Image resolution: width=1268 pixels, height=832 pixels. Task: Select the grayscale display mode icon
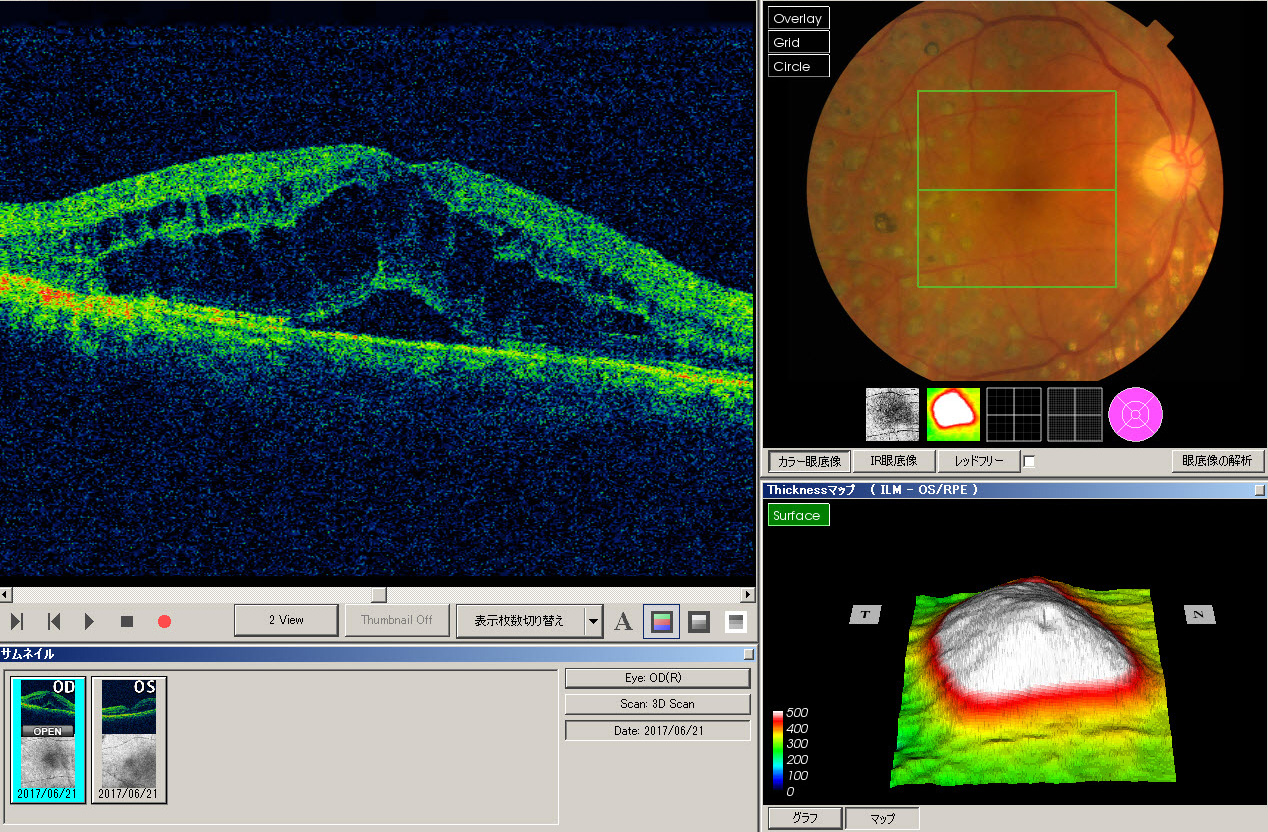(x=700, y=621)
